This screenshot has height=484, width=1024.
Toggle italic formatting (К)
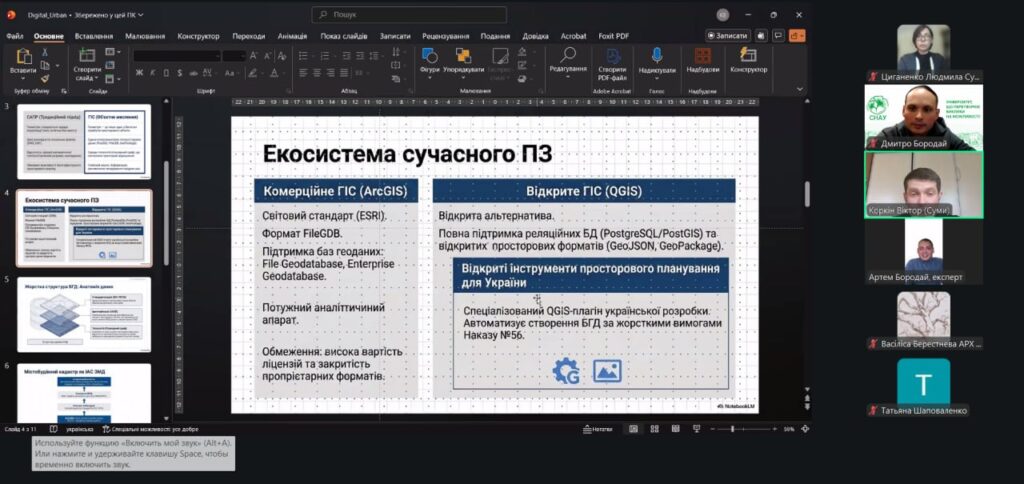153,72
